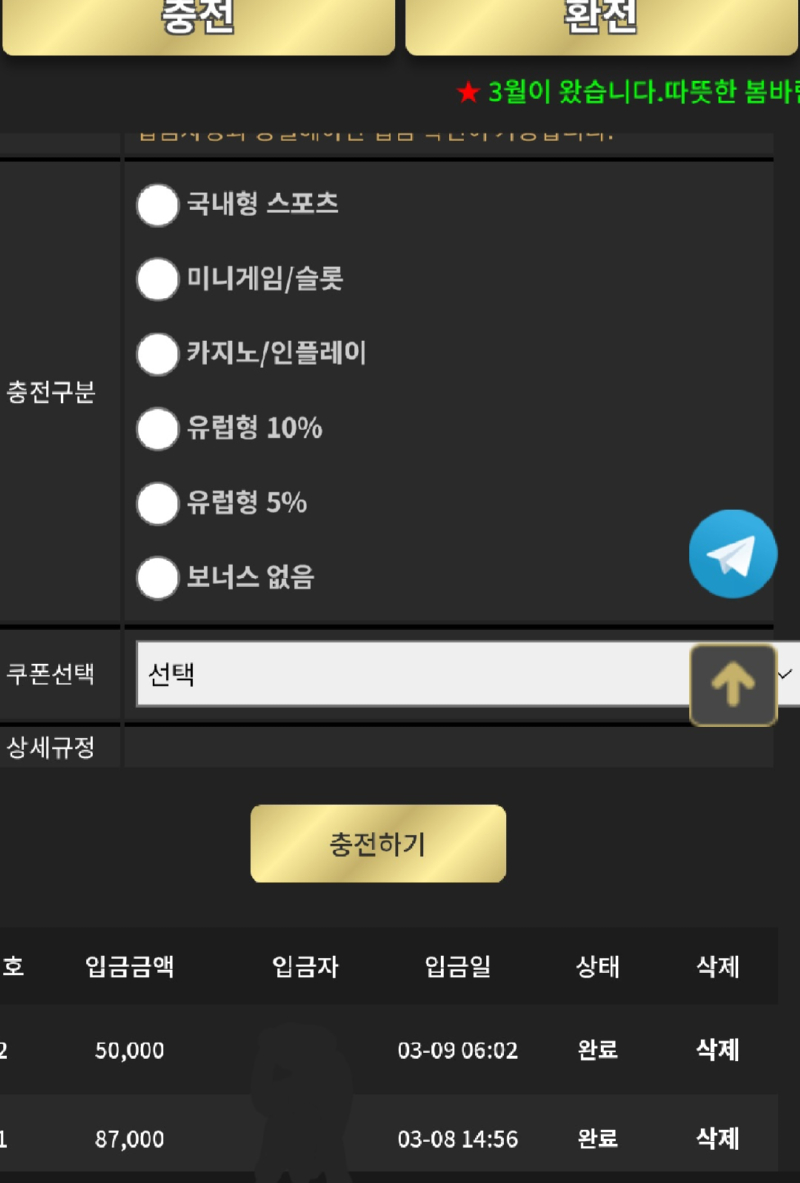Viewport: 800px width, 1183px height.
Task: Click the 입금일 column header
Action: [x=457, y=966]
